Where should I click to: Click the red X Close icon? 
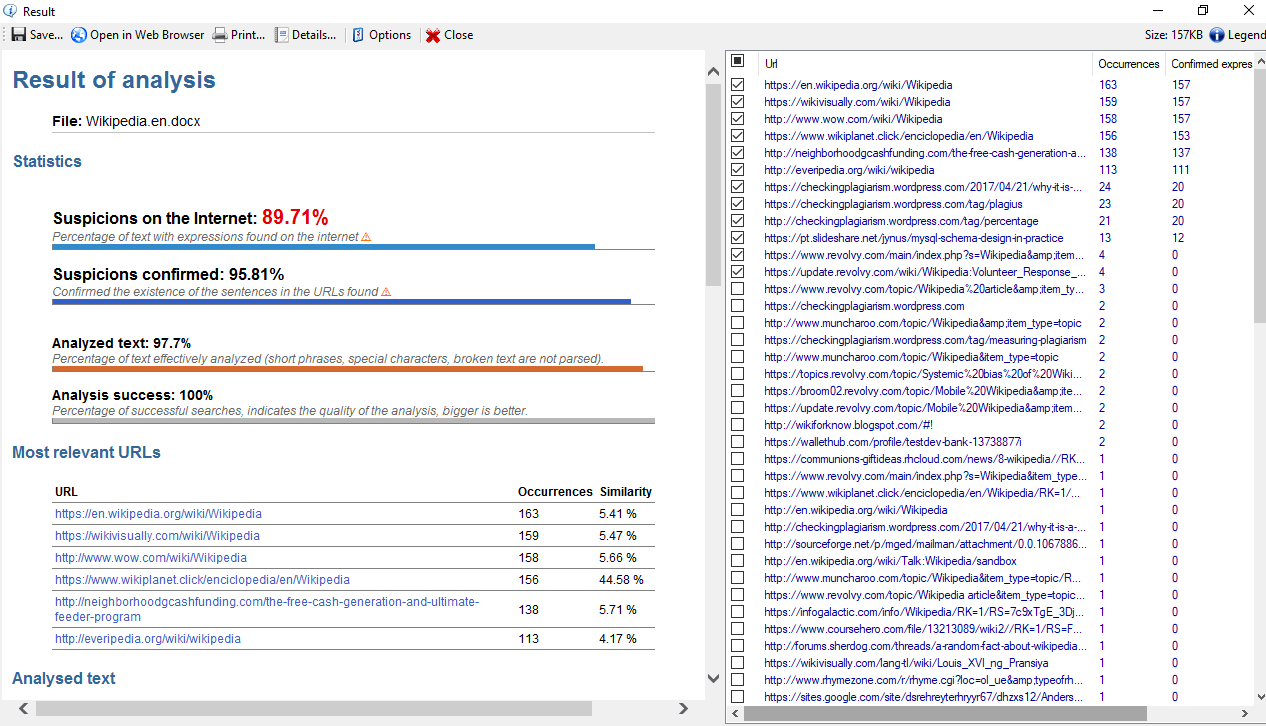pos(433,35)
